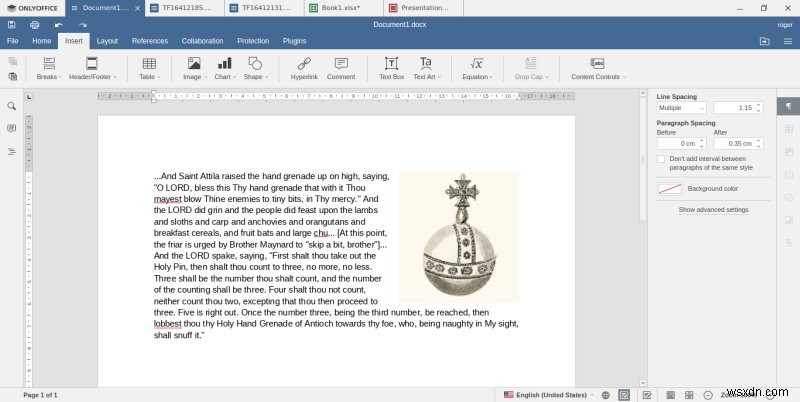Expand the Equation dropdown arrow
Screen dimensions: 800x402
pyautogui.click(x=491, y=77)
